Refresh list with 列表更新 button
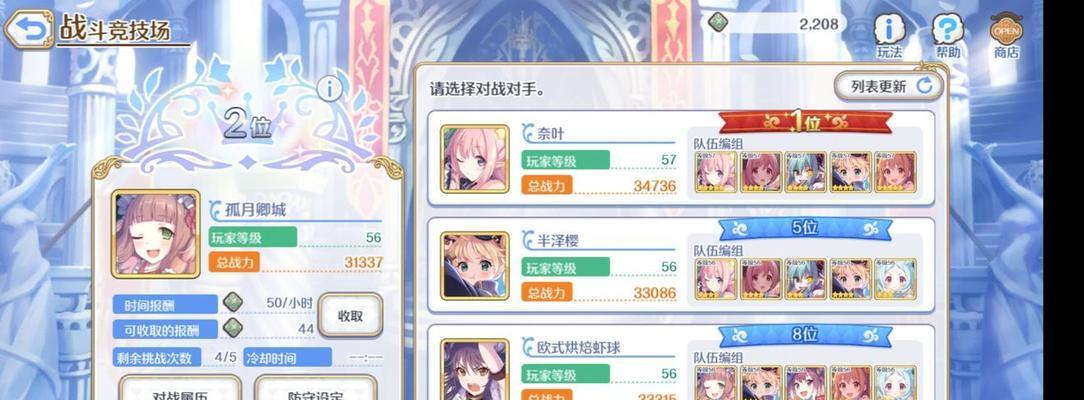 click(x=888, y=86)
